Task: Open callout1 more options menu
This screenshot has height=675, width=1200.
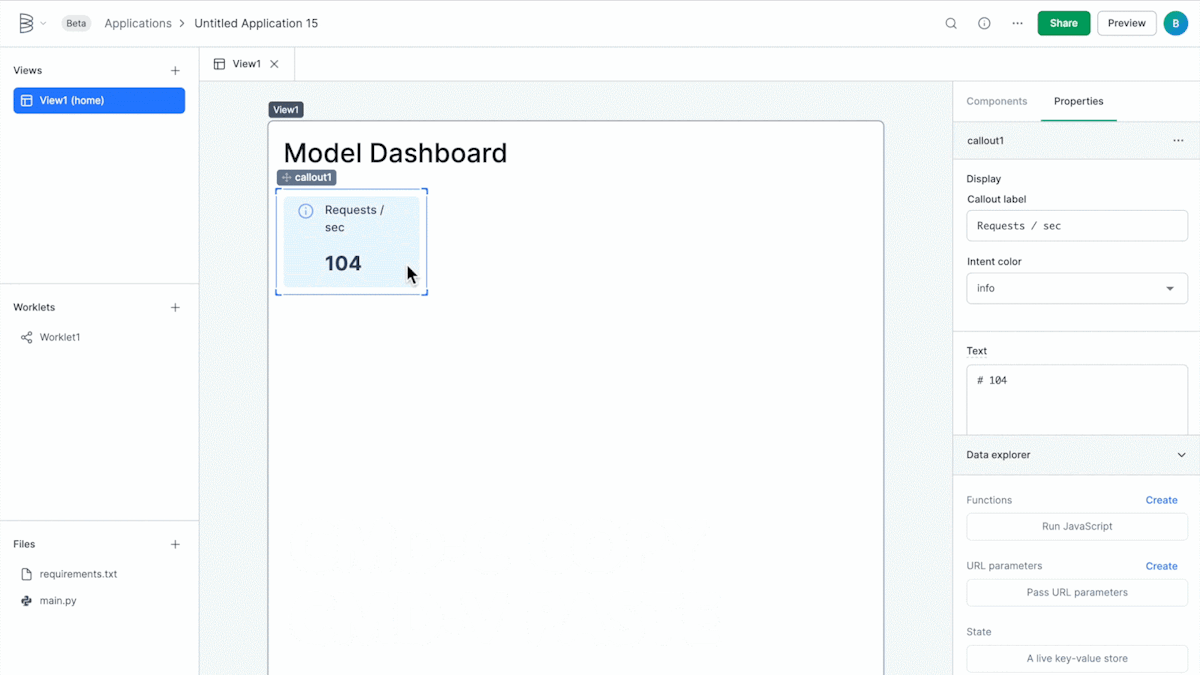Action: click(x=1178, y=141)
